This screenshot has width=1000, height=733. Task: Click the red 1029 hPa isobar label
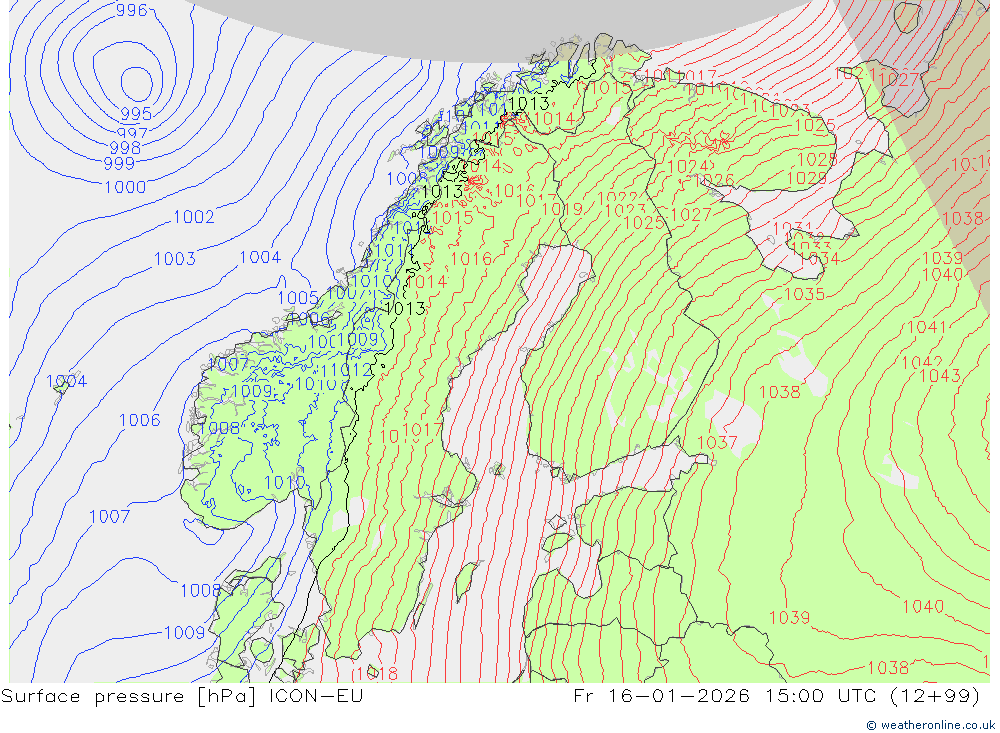807,178
